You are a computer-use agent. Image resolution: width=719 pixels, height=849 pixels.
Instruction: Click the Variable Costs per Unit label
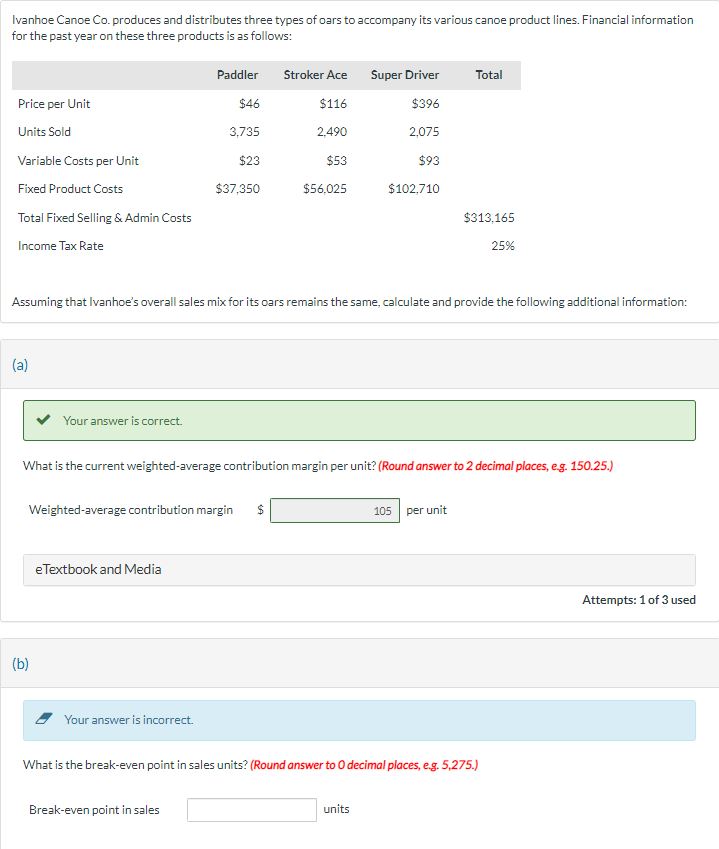coord(78,160)
